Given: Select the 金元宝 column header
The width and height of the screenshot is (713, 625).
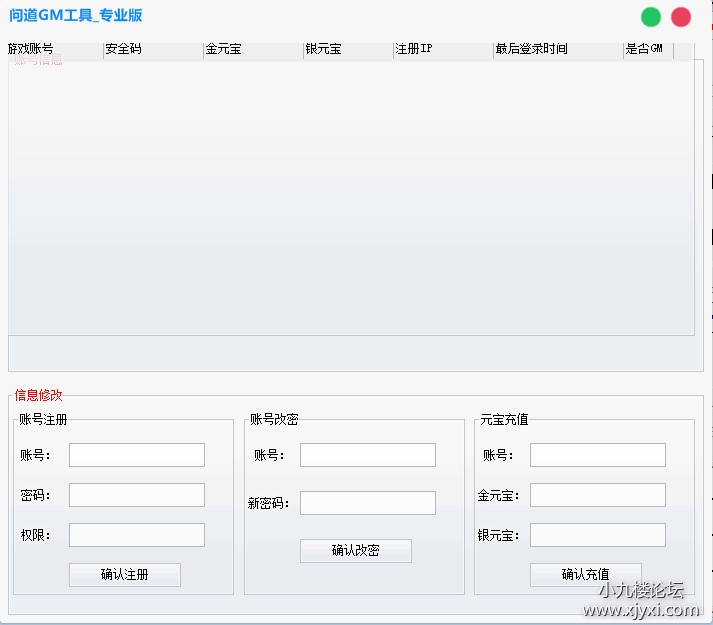Looking at the screenshot, I should (253, 49).
